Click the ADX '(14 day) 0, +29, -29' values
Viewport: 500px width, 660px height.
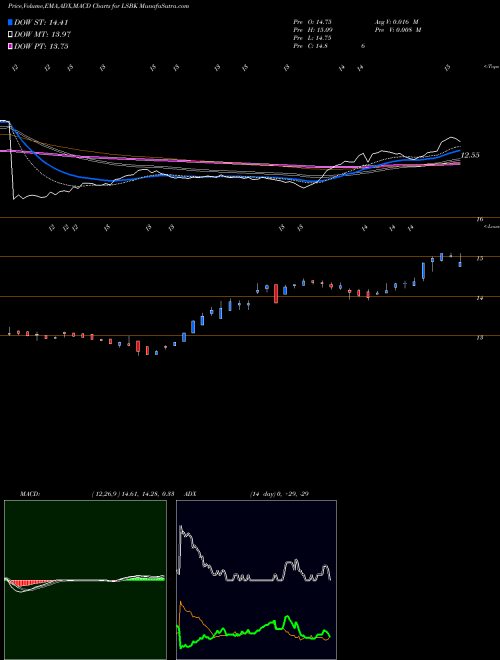click(279, 494)
